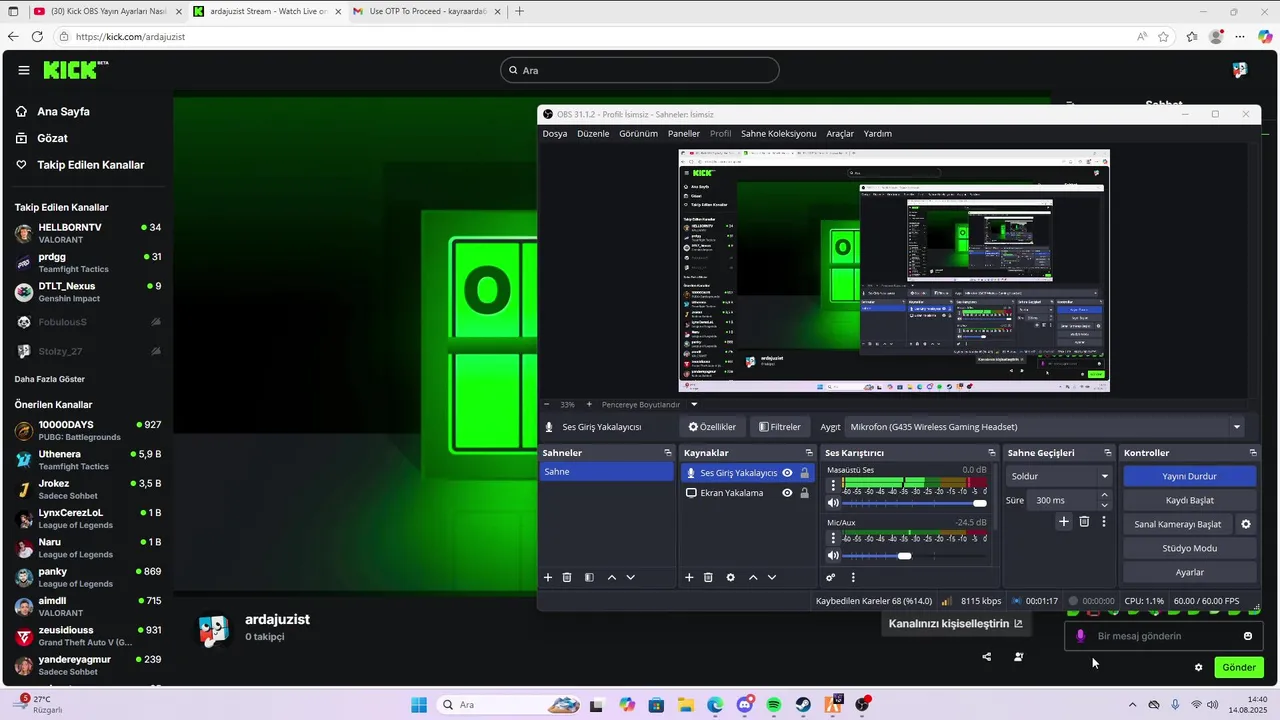
Task: Open Düzenle menu in OBS
Action: 593,133
